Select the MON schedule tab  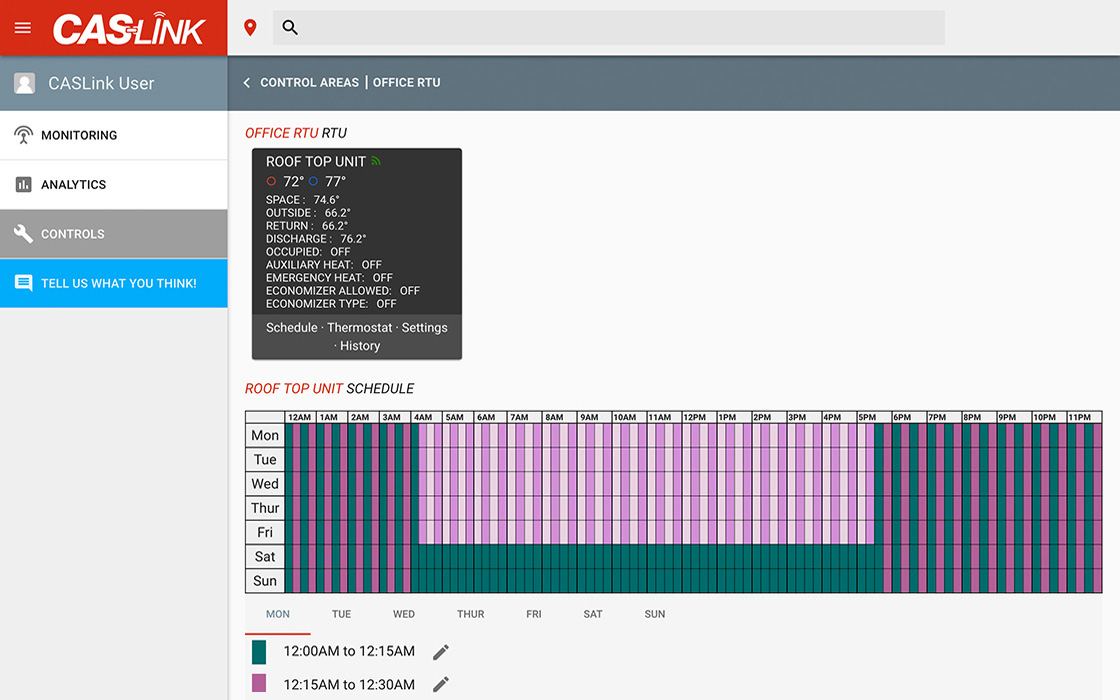[278, 614]
